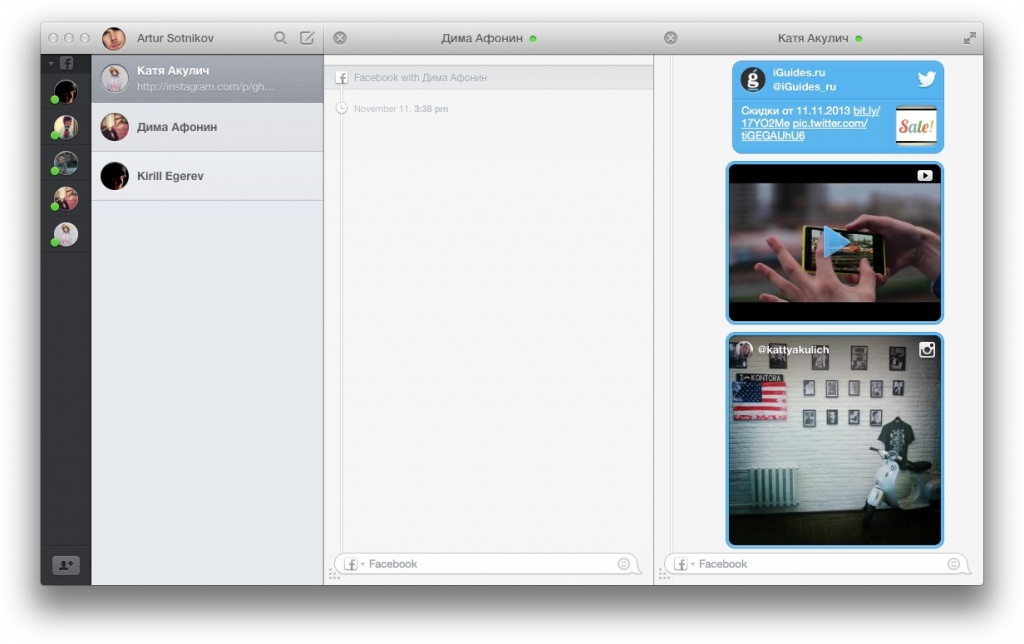The width and height of the screenshot is (1024, 644).
Task: Compose a new message with pencil icon
Action: click(x=307, y=38)
